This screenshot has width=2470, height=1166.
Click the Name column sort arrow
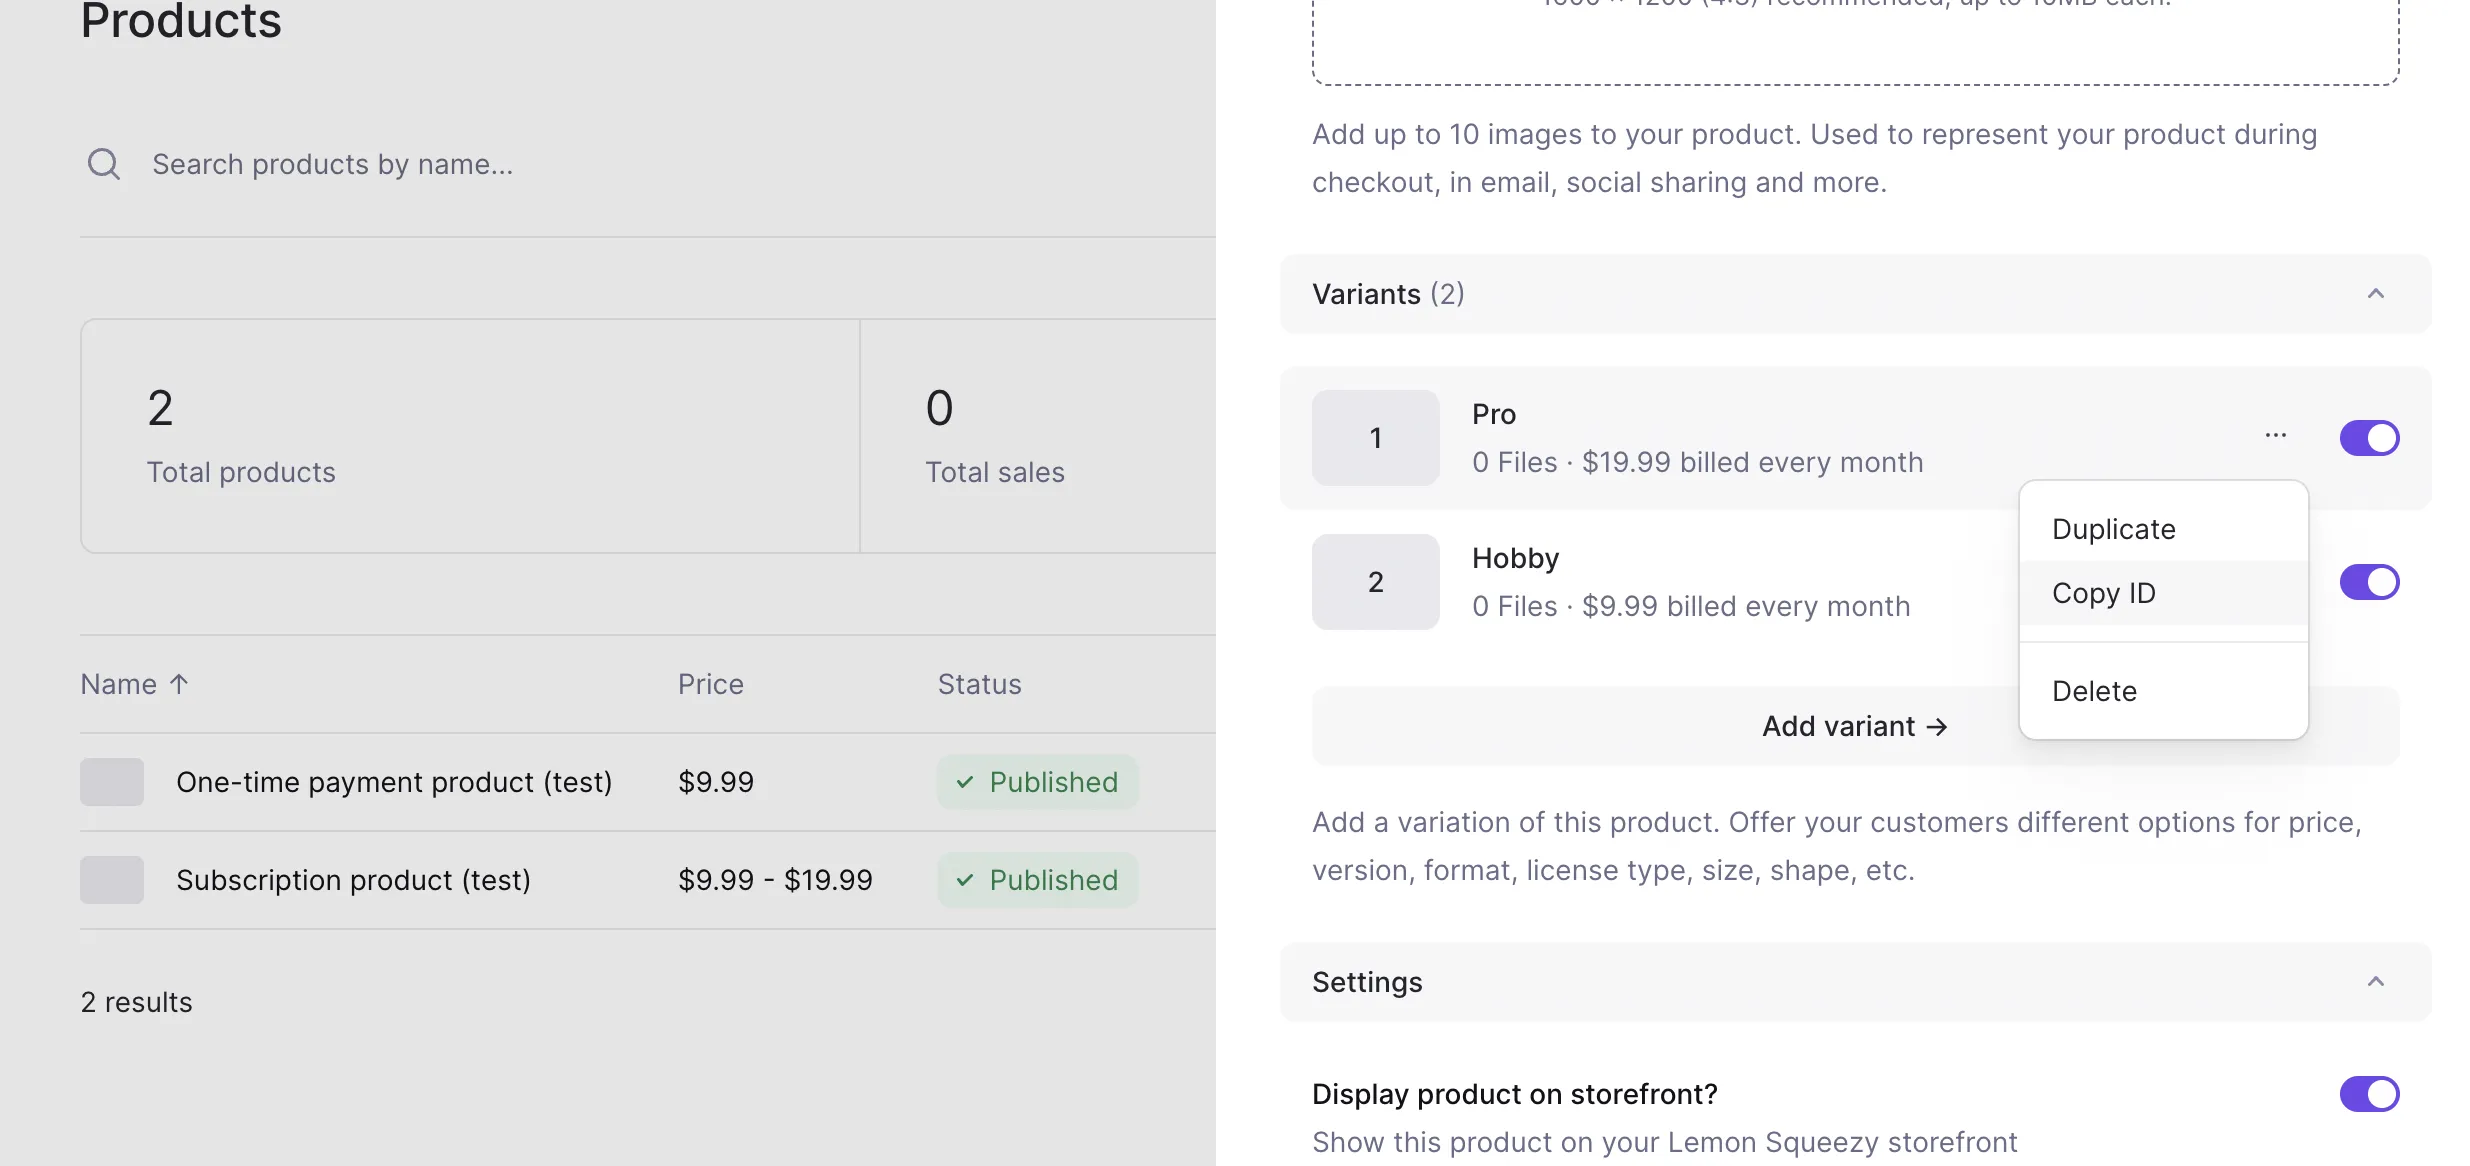pyautogui.click(x=179, y=684)
